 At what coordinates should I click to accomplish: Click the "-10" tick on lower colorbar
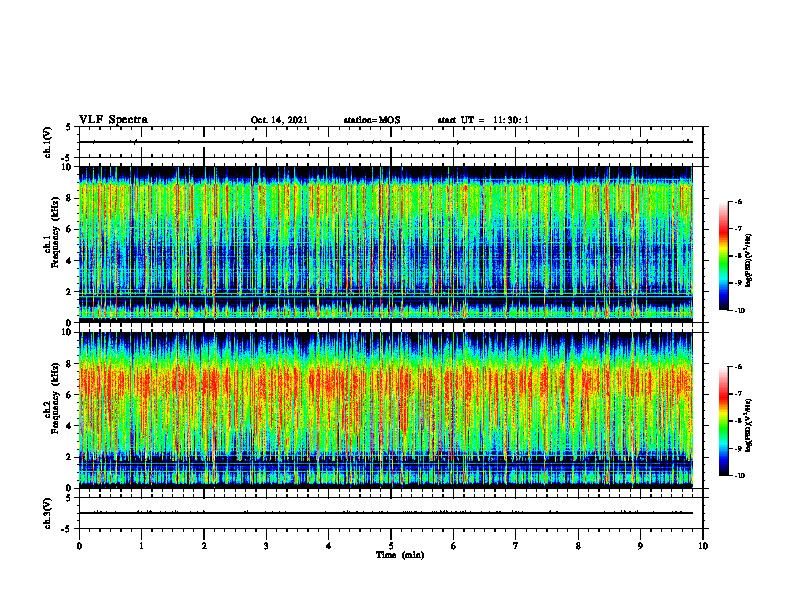739,476
